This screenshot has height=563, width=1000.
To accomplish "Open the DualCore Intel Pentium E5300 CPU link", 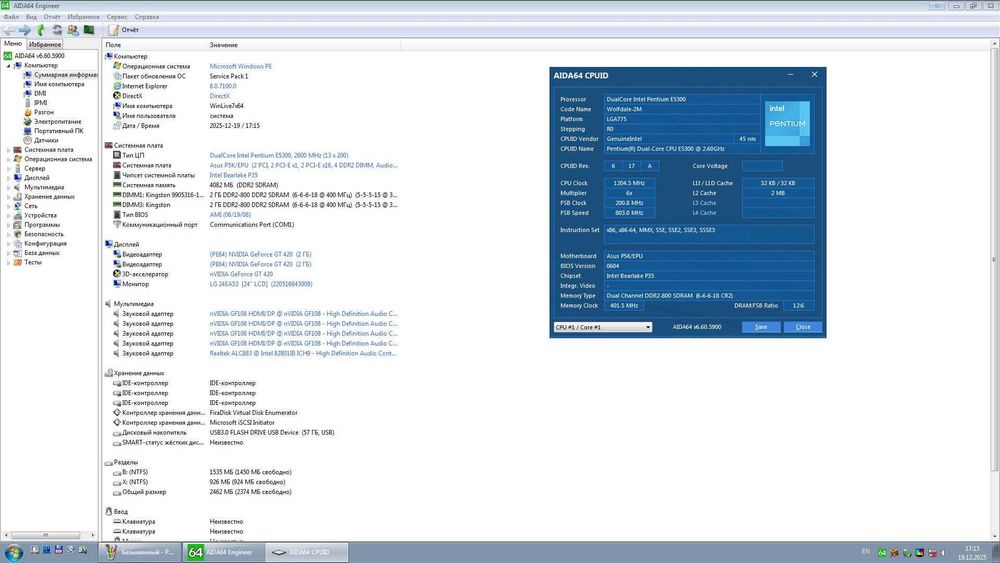I will pyautogui.click(x=279, y=156).
